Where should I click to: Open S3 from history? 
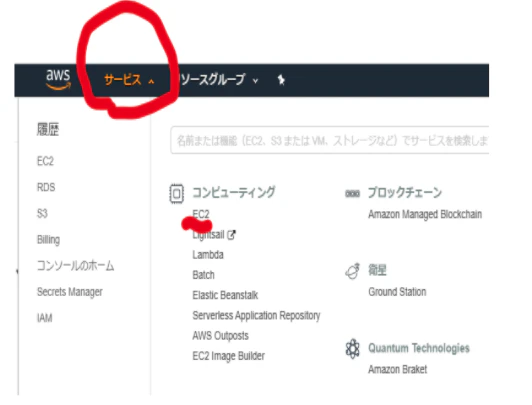(42, 213)
